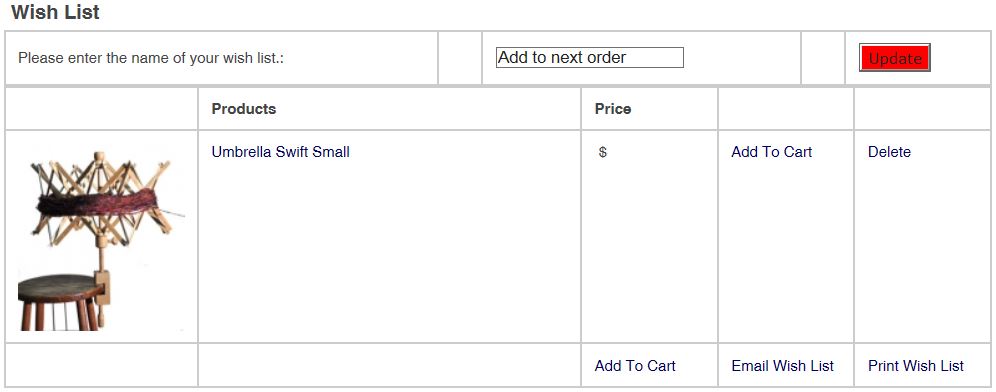Focus the wish list name input field
This screenshot has width=996, height=392.
[589, 58]
